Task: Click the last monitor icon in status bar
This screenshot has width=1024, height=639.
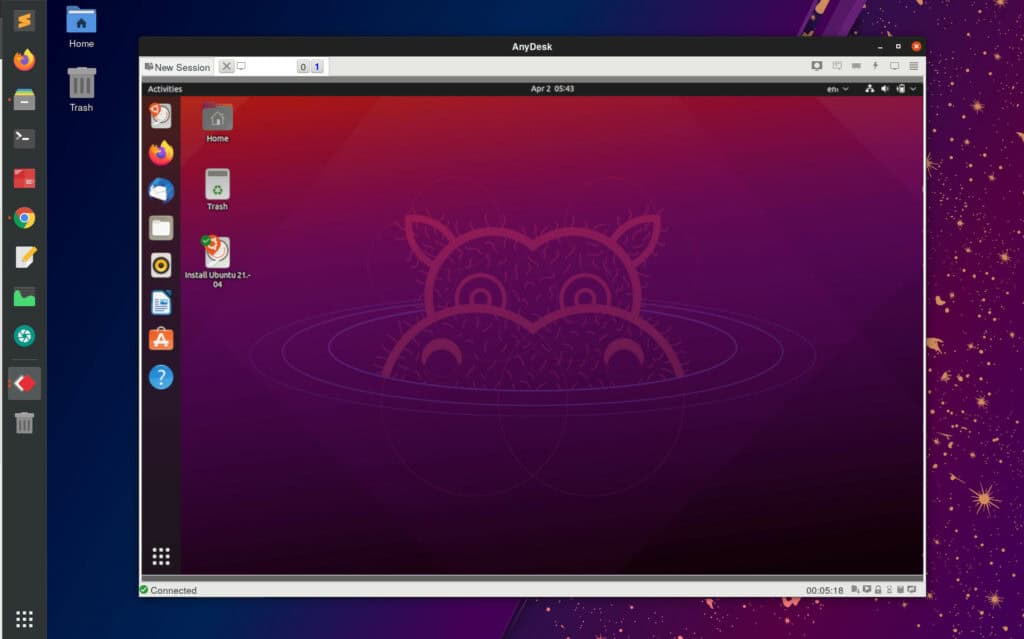Action: 912,589
